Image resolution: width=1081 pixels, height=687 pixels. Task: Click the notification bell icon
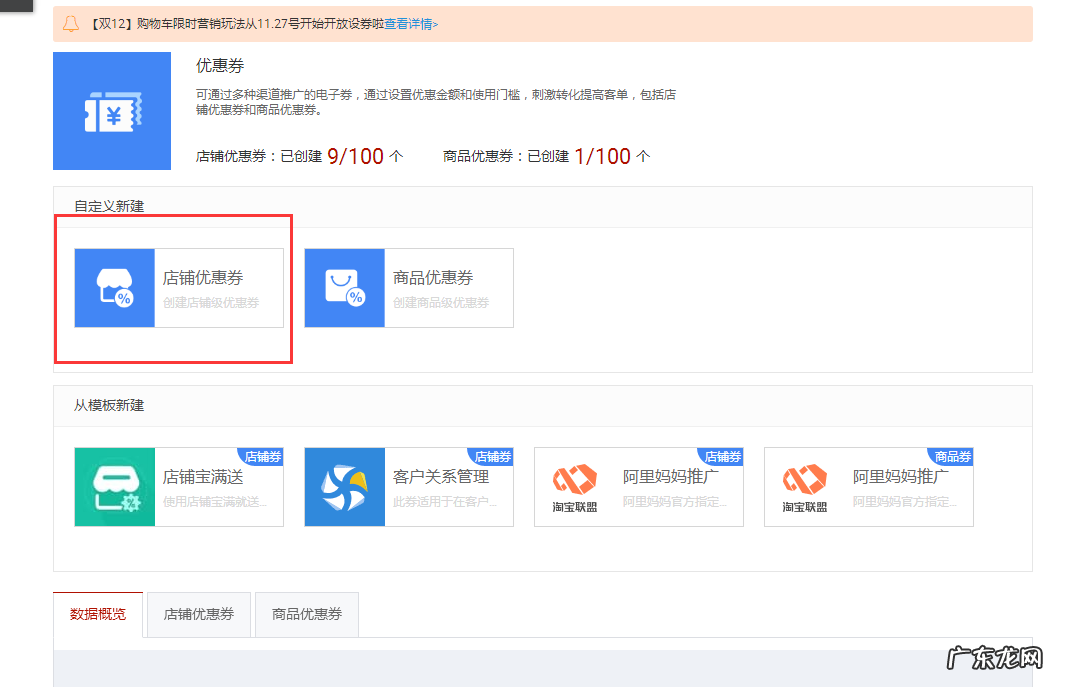[x=70, y=23]
